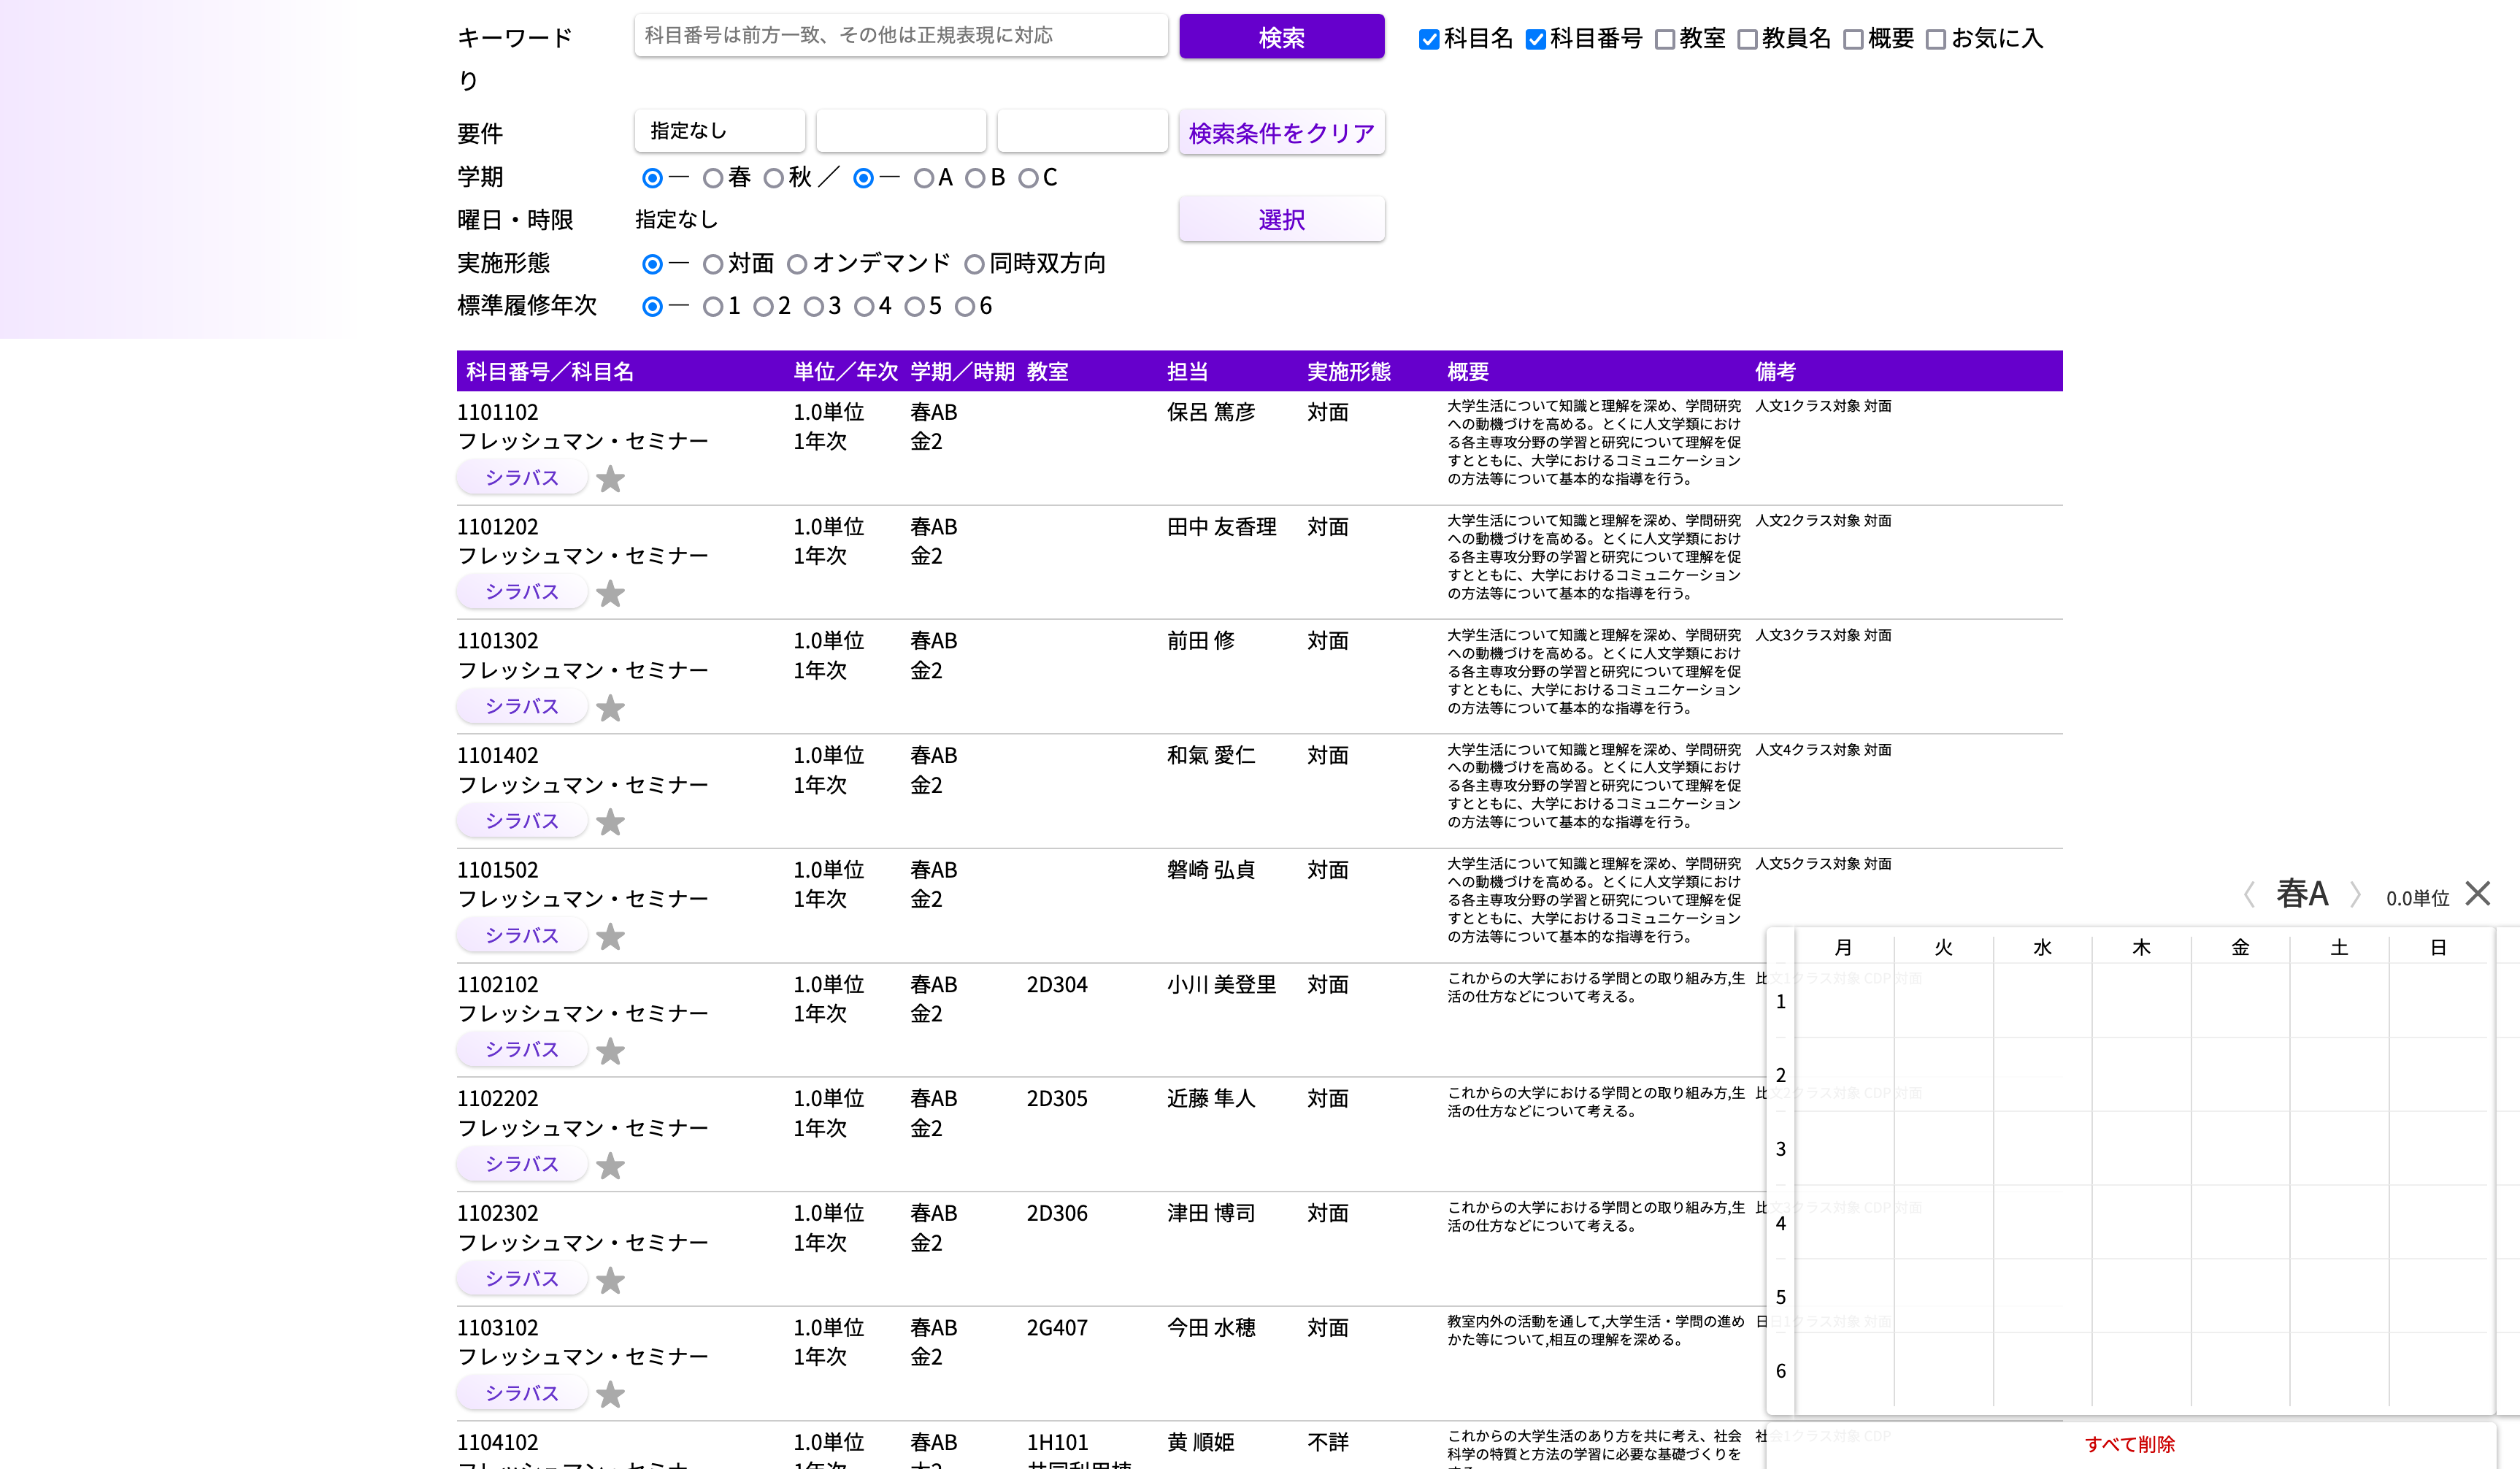Favorite course 1103102 with star icon
Screen dimensions: 2520x1469
[x=610, y=1394]
